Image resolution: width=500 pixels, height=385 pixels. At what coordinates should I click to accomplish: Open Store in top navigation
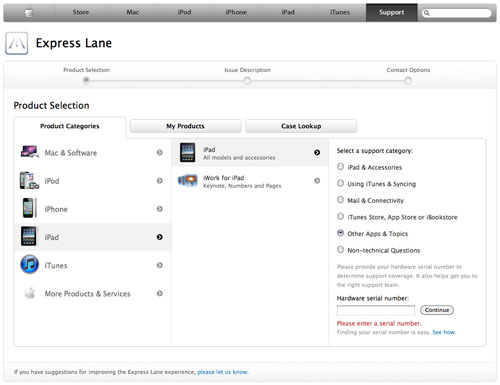click(x=81, y=12)
